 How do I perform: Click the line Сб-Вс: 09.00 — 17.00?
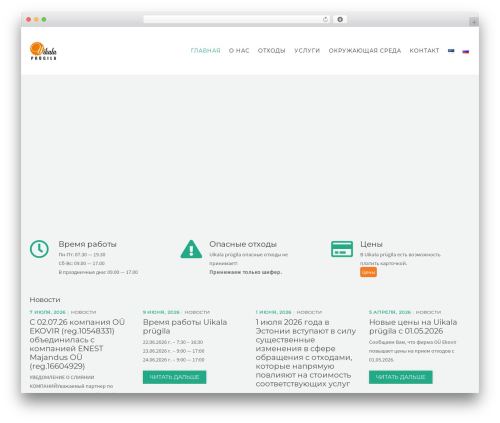coord(82,263)
